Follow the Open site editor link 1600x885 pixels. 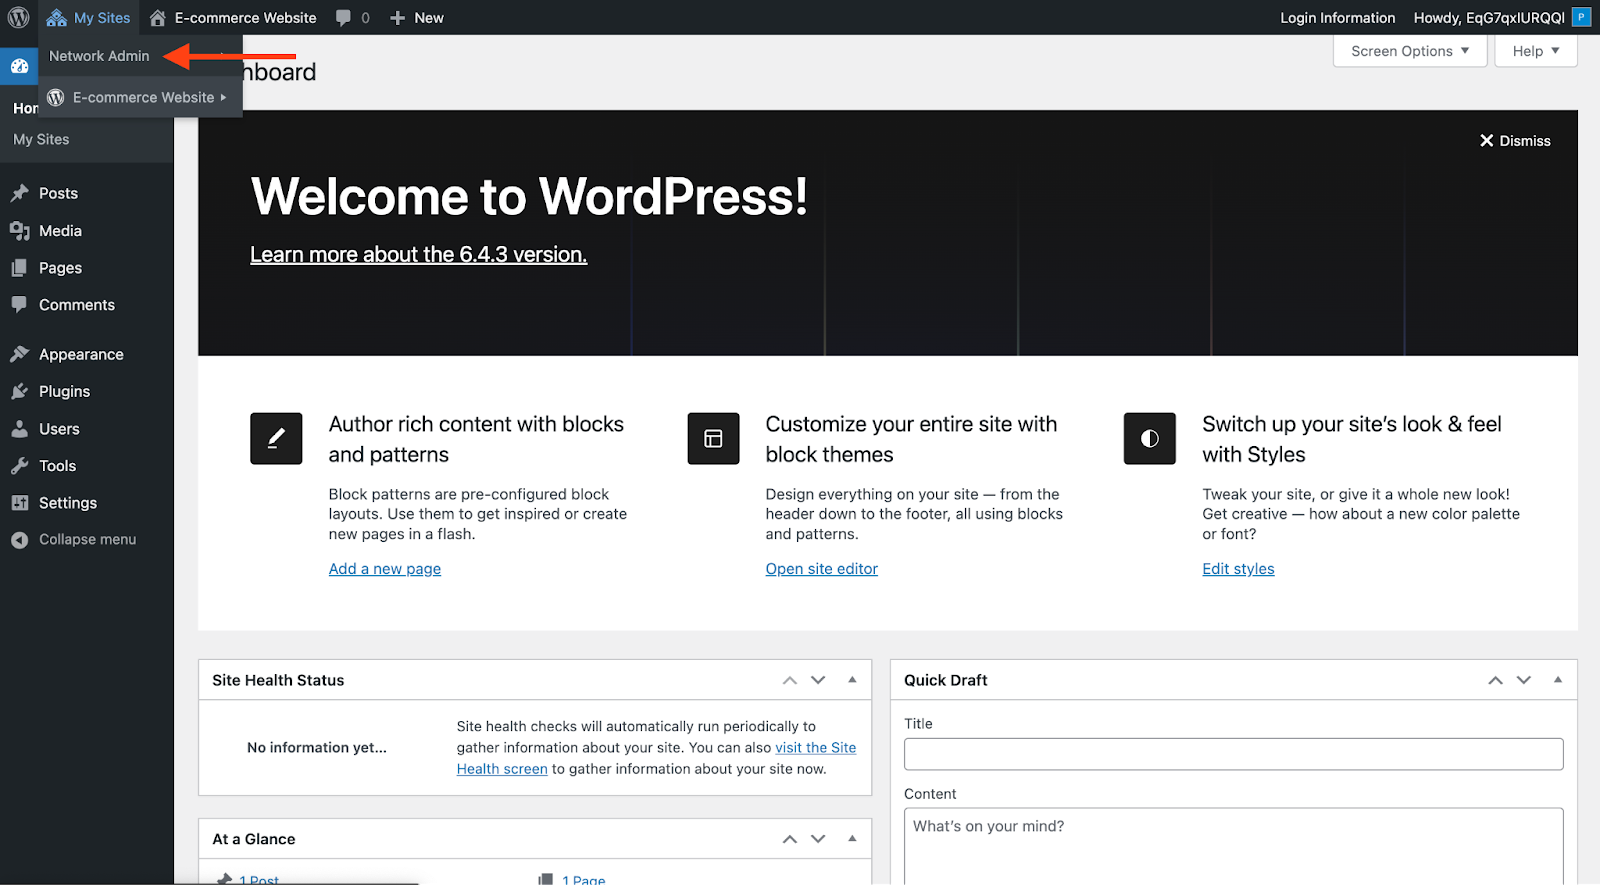(x=821, y=569)
